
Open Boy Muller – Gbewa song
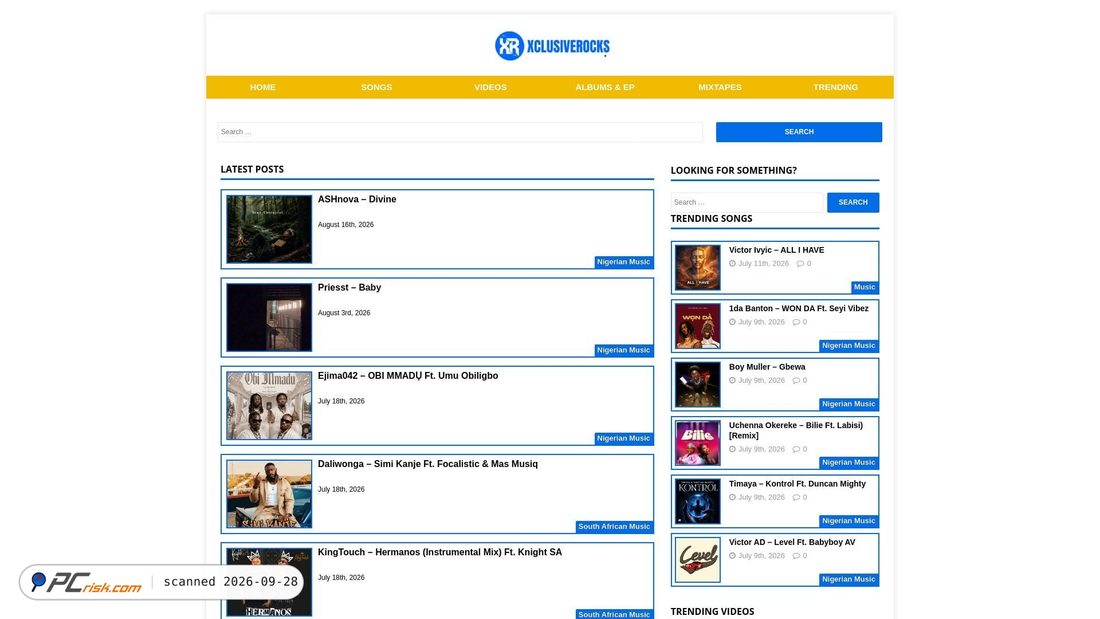767,367
